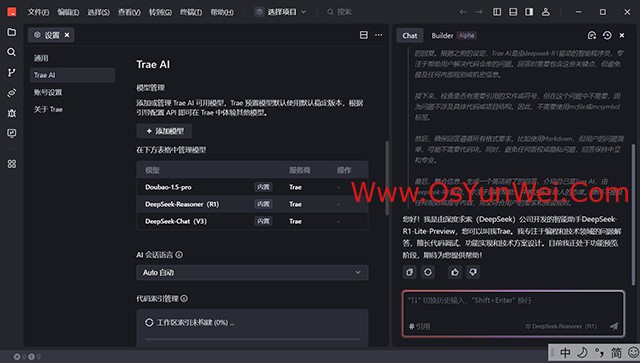Click the chat panel scrollbar

[633, 214]
